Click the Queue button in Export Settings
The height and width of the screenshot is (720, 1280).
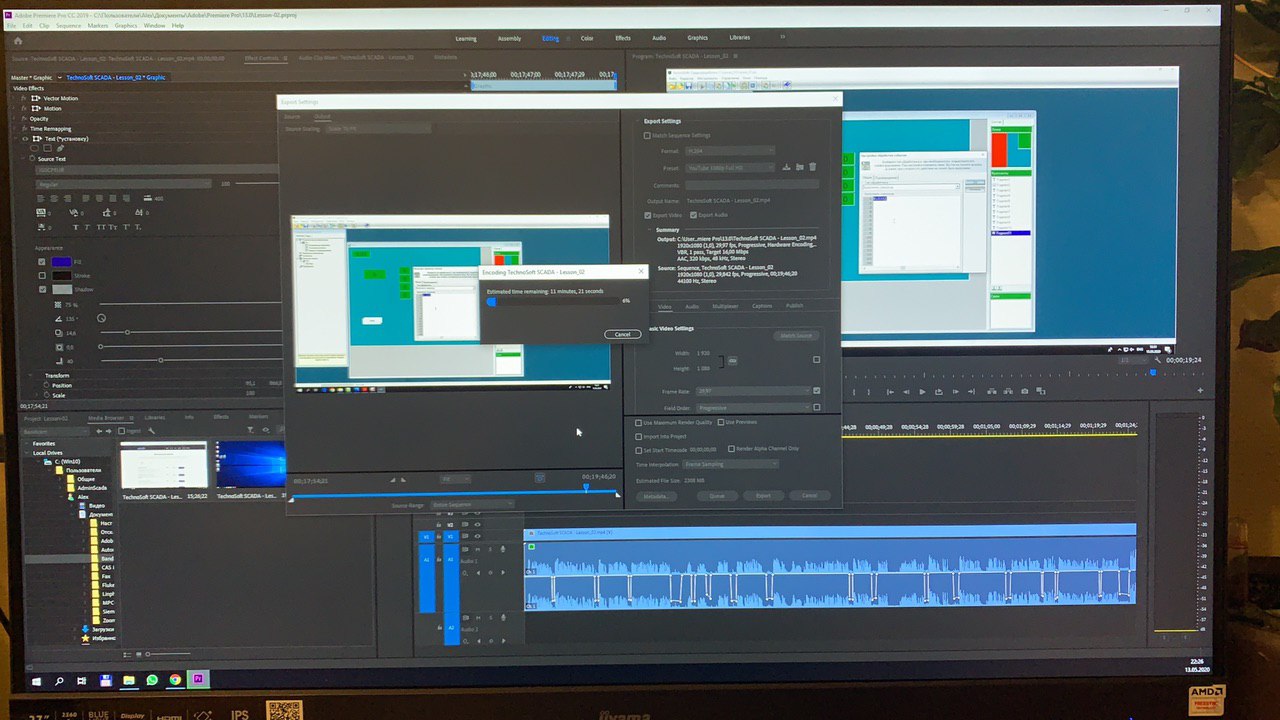click(717, 495)
